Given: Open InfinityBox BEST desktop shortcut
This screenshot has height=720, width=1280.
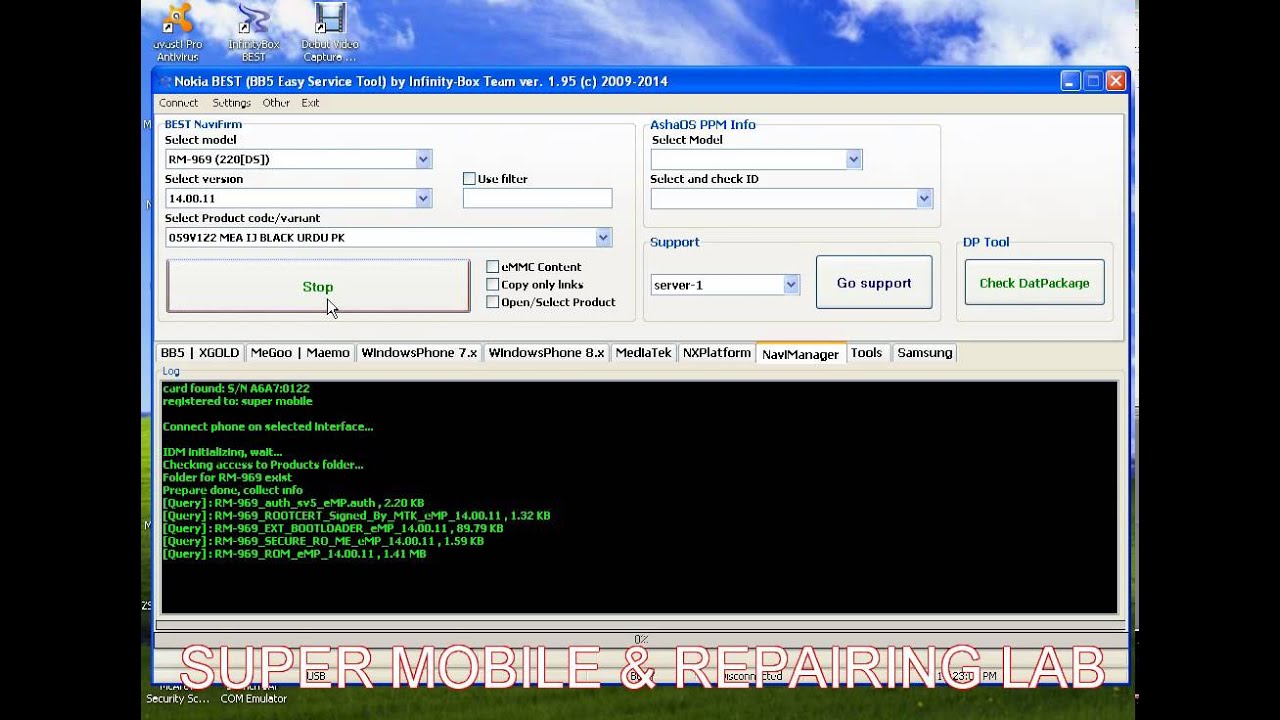Looking at the screenshot, I should tap(254, 32).
